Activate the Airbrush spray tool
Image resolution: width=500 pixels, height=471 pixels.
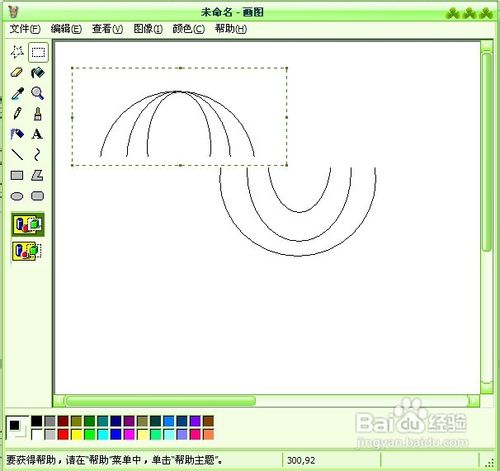point(17,134)
